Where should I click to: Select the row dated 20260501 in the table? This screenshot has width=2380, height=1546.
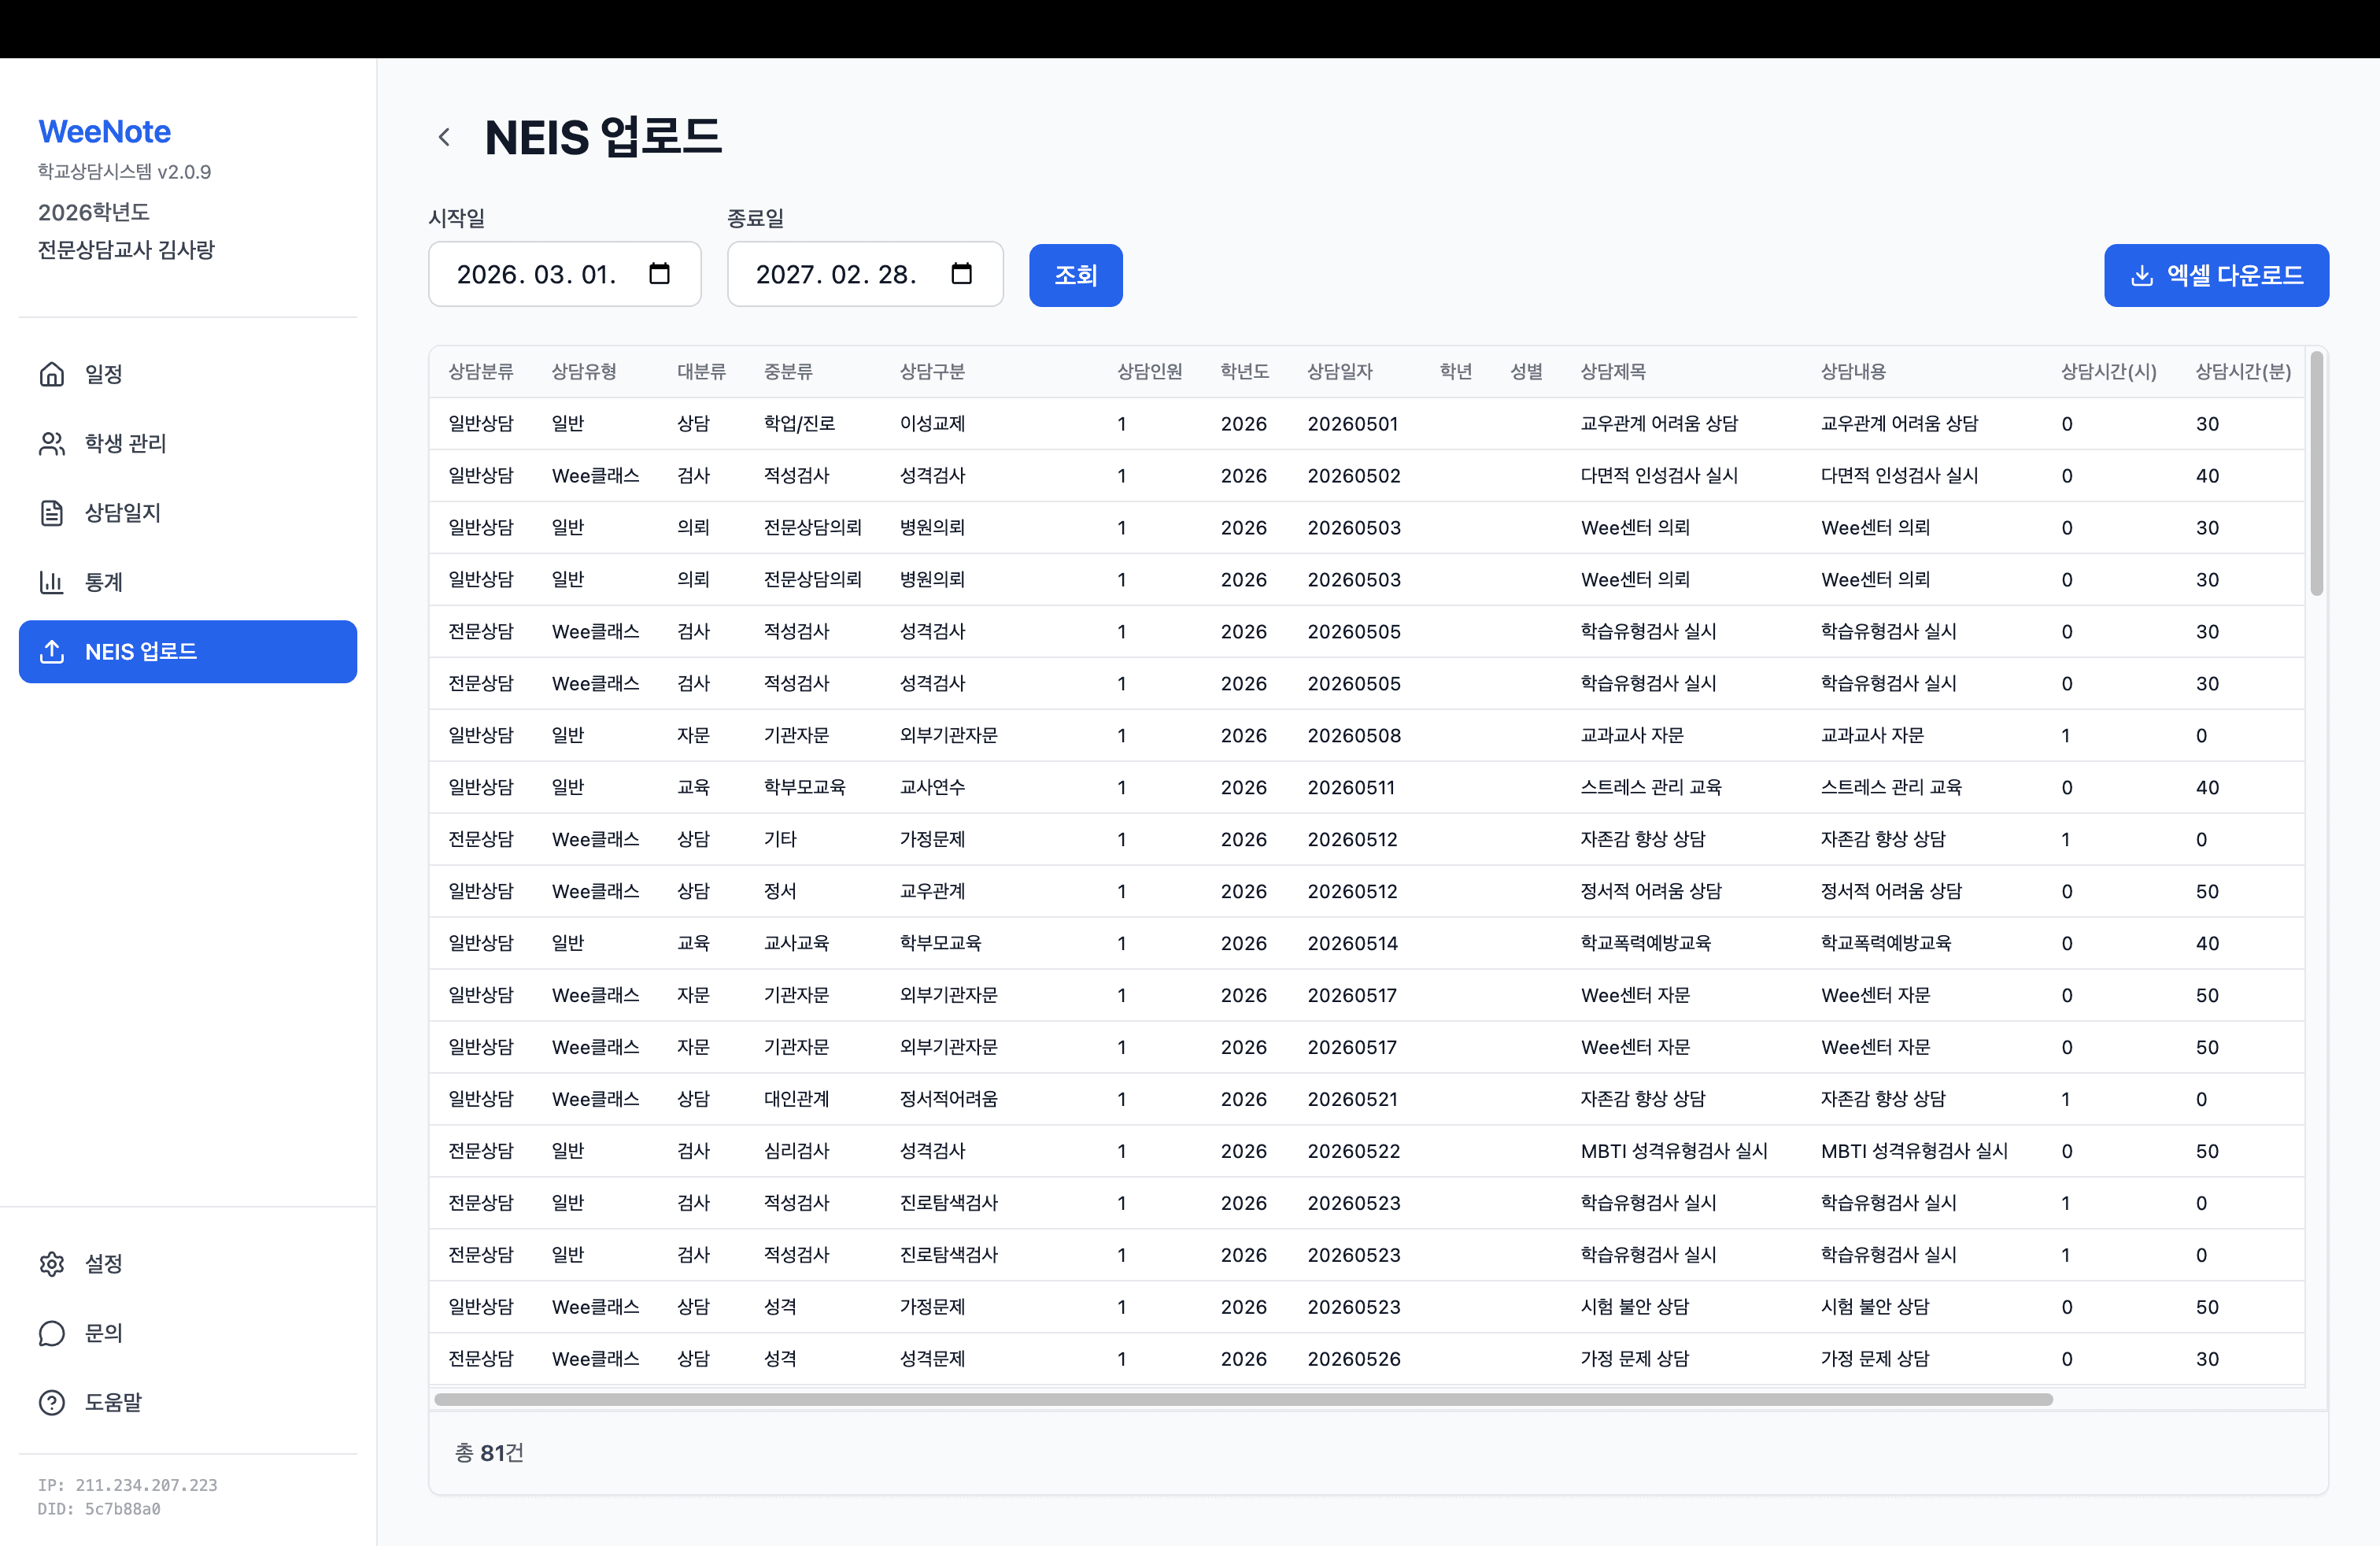1353,423
